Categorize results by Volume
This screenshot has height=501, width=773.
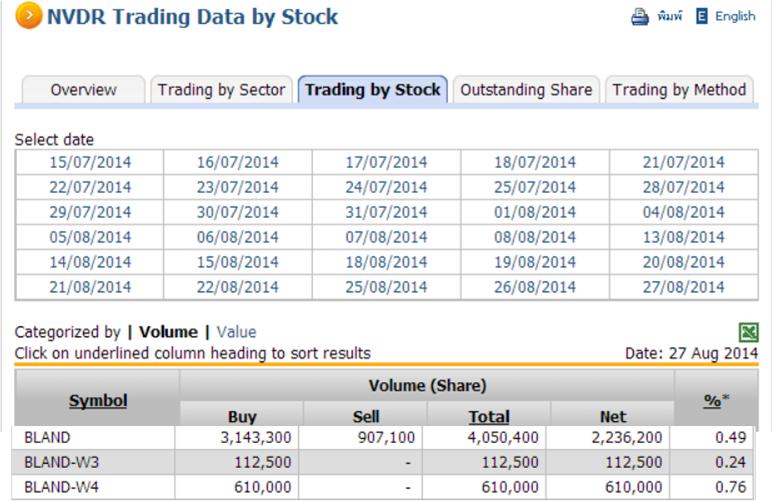[x=167, y=332]
